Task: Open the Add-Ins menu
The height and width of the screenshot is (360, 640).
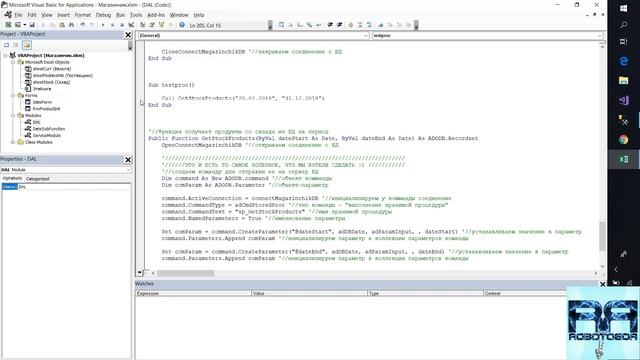Action: click(156, 15)
